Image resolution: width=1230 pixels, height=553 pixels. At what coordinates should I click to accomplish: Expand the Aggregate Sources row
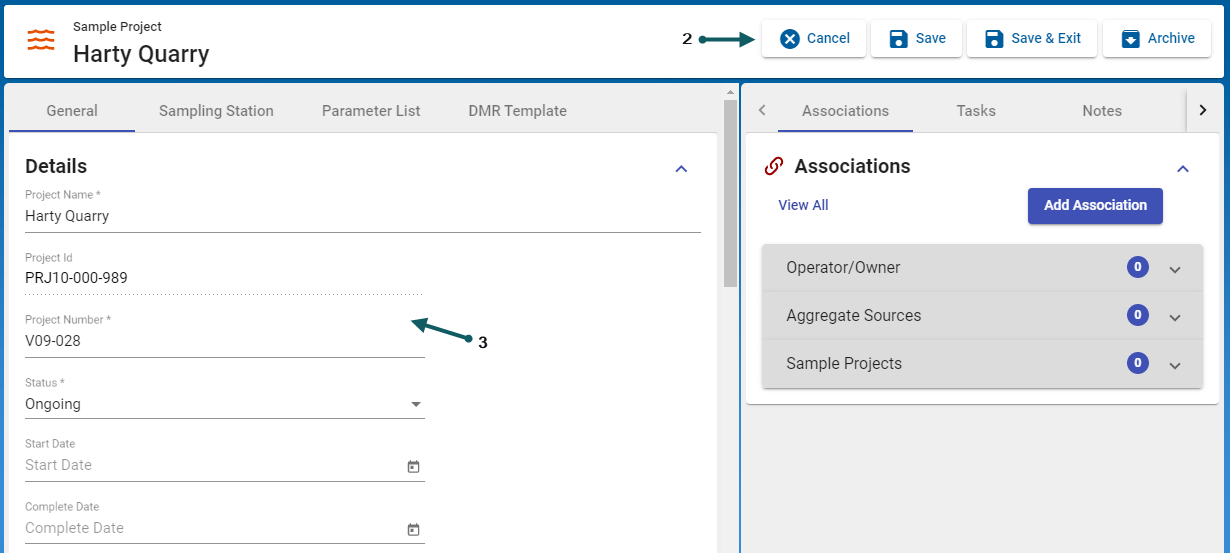point(1175,317)
